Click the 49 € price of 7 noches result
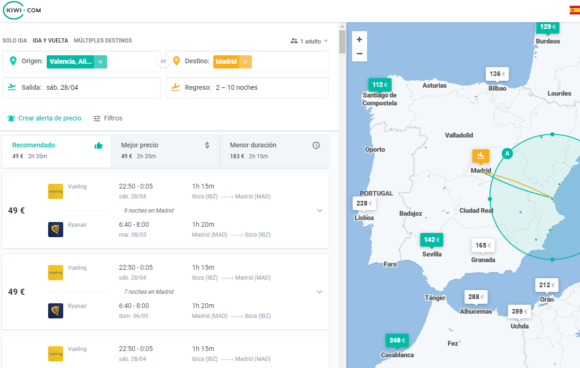This screenshot has height=368, width=580. click(16, 292)
